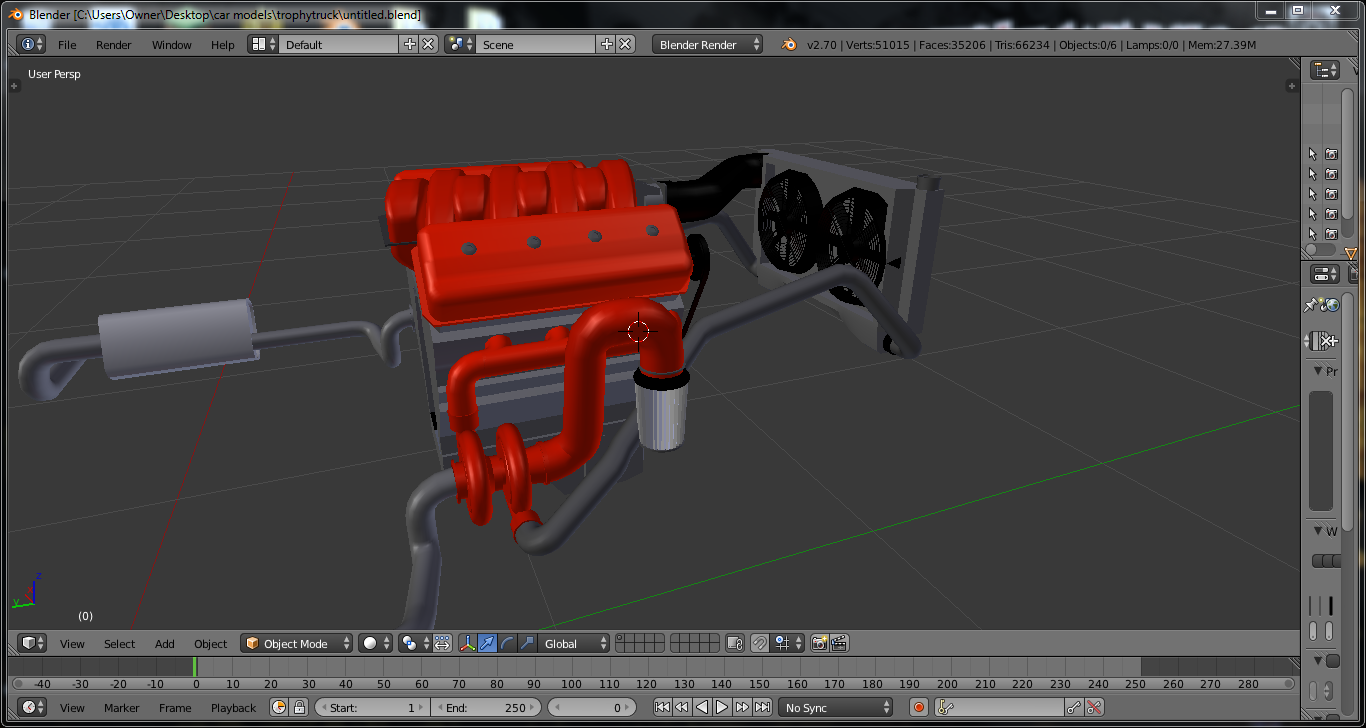Image resolution: width=1366 pixels, height=728 pixels.
Task: Click the OpenGL render animation clapper icon
Action: [839, 643]
